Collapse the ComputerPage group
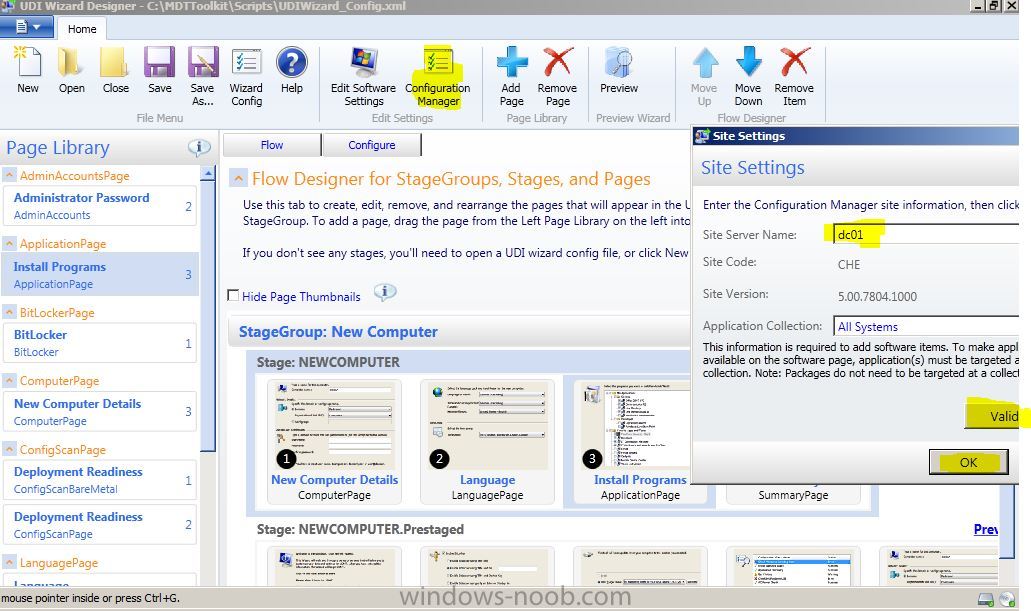 [9, 380]
